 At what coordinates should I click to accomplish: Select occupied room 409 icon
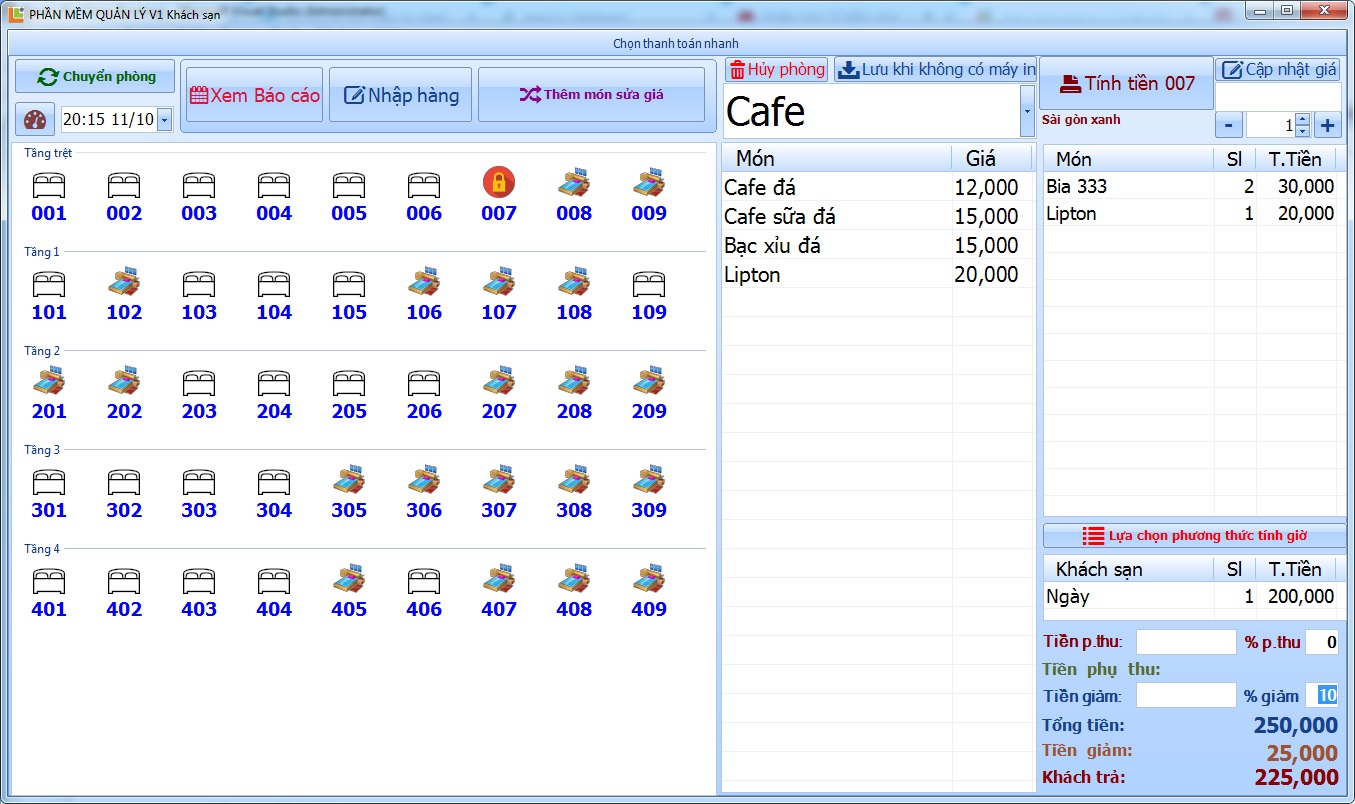[649, 578]
